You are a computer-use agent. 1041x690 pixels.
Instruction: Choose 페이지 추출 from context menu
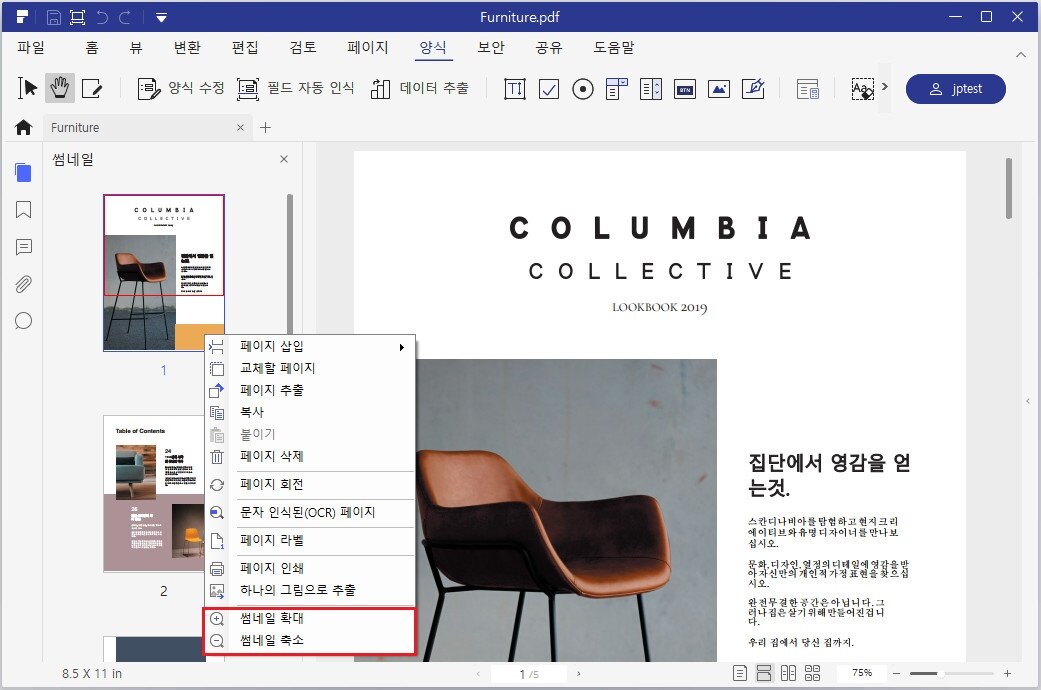pyautogui.click(x=310, y=390)
